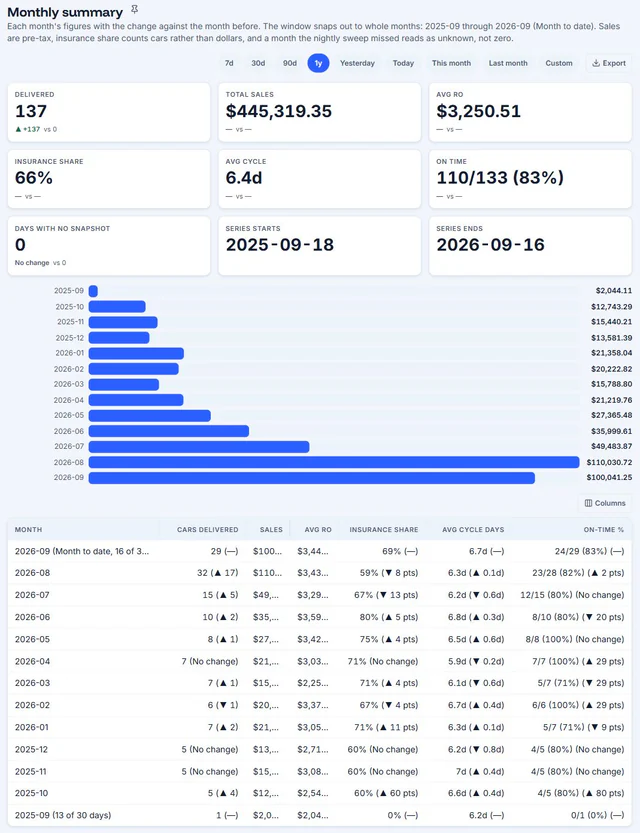
Task: Click the cell 24/29 (83%) (—)
Action: tap(590, 551)
